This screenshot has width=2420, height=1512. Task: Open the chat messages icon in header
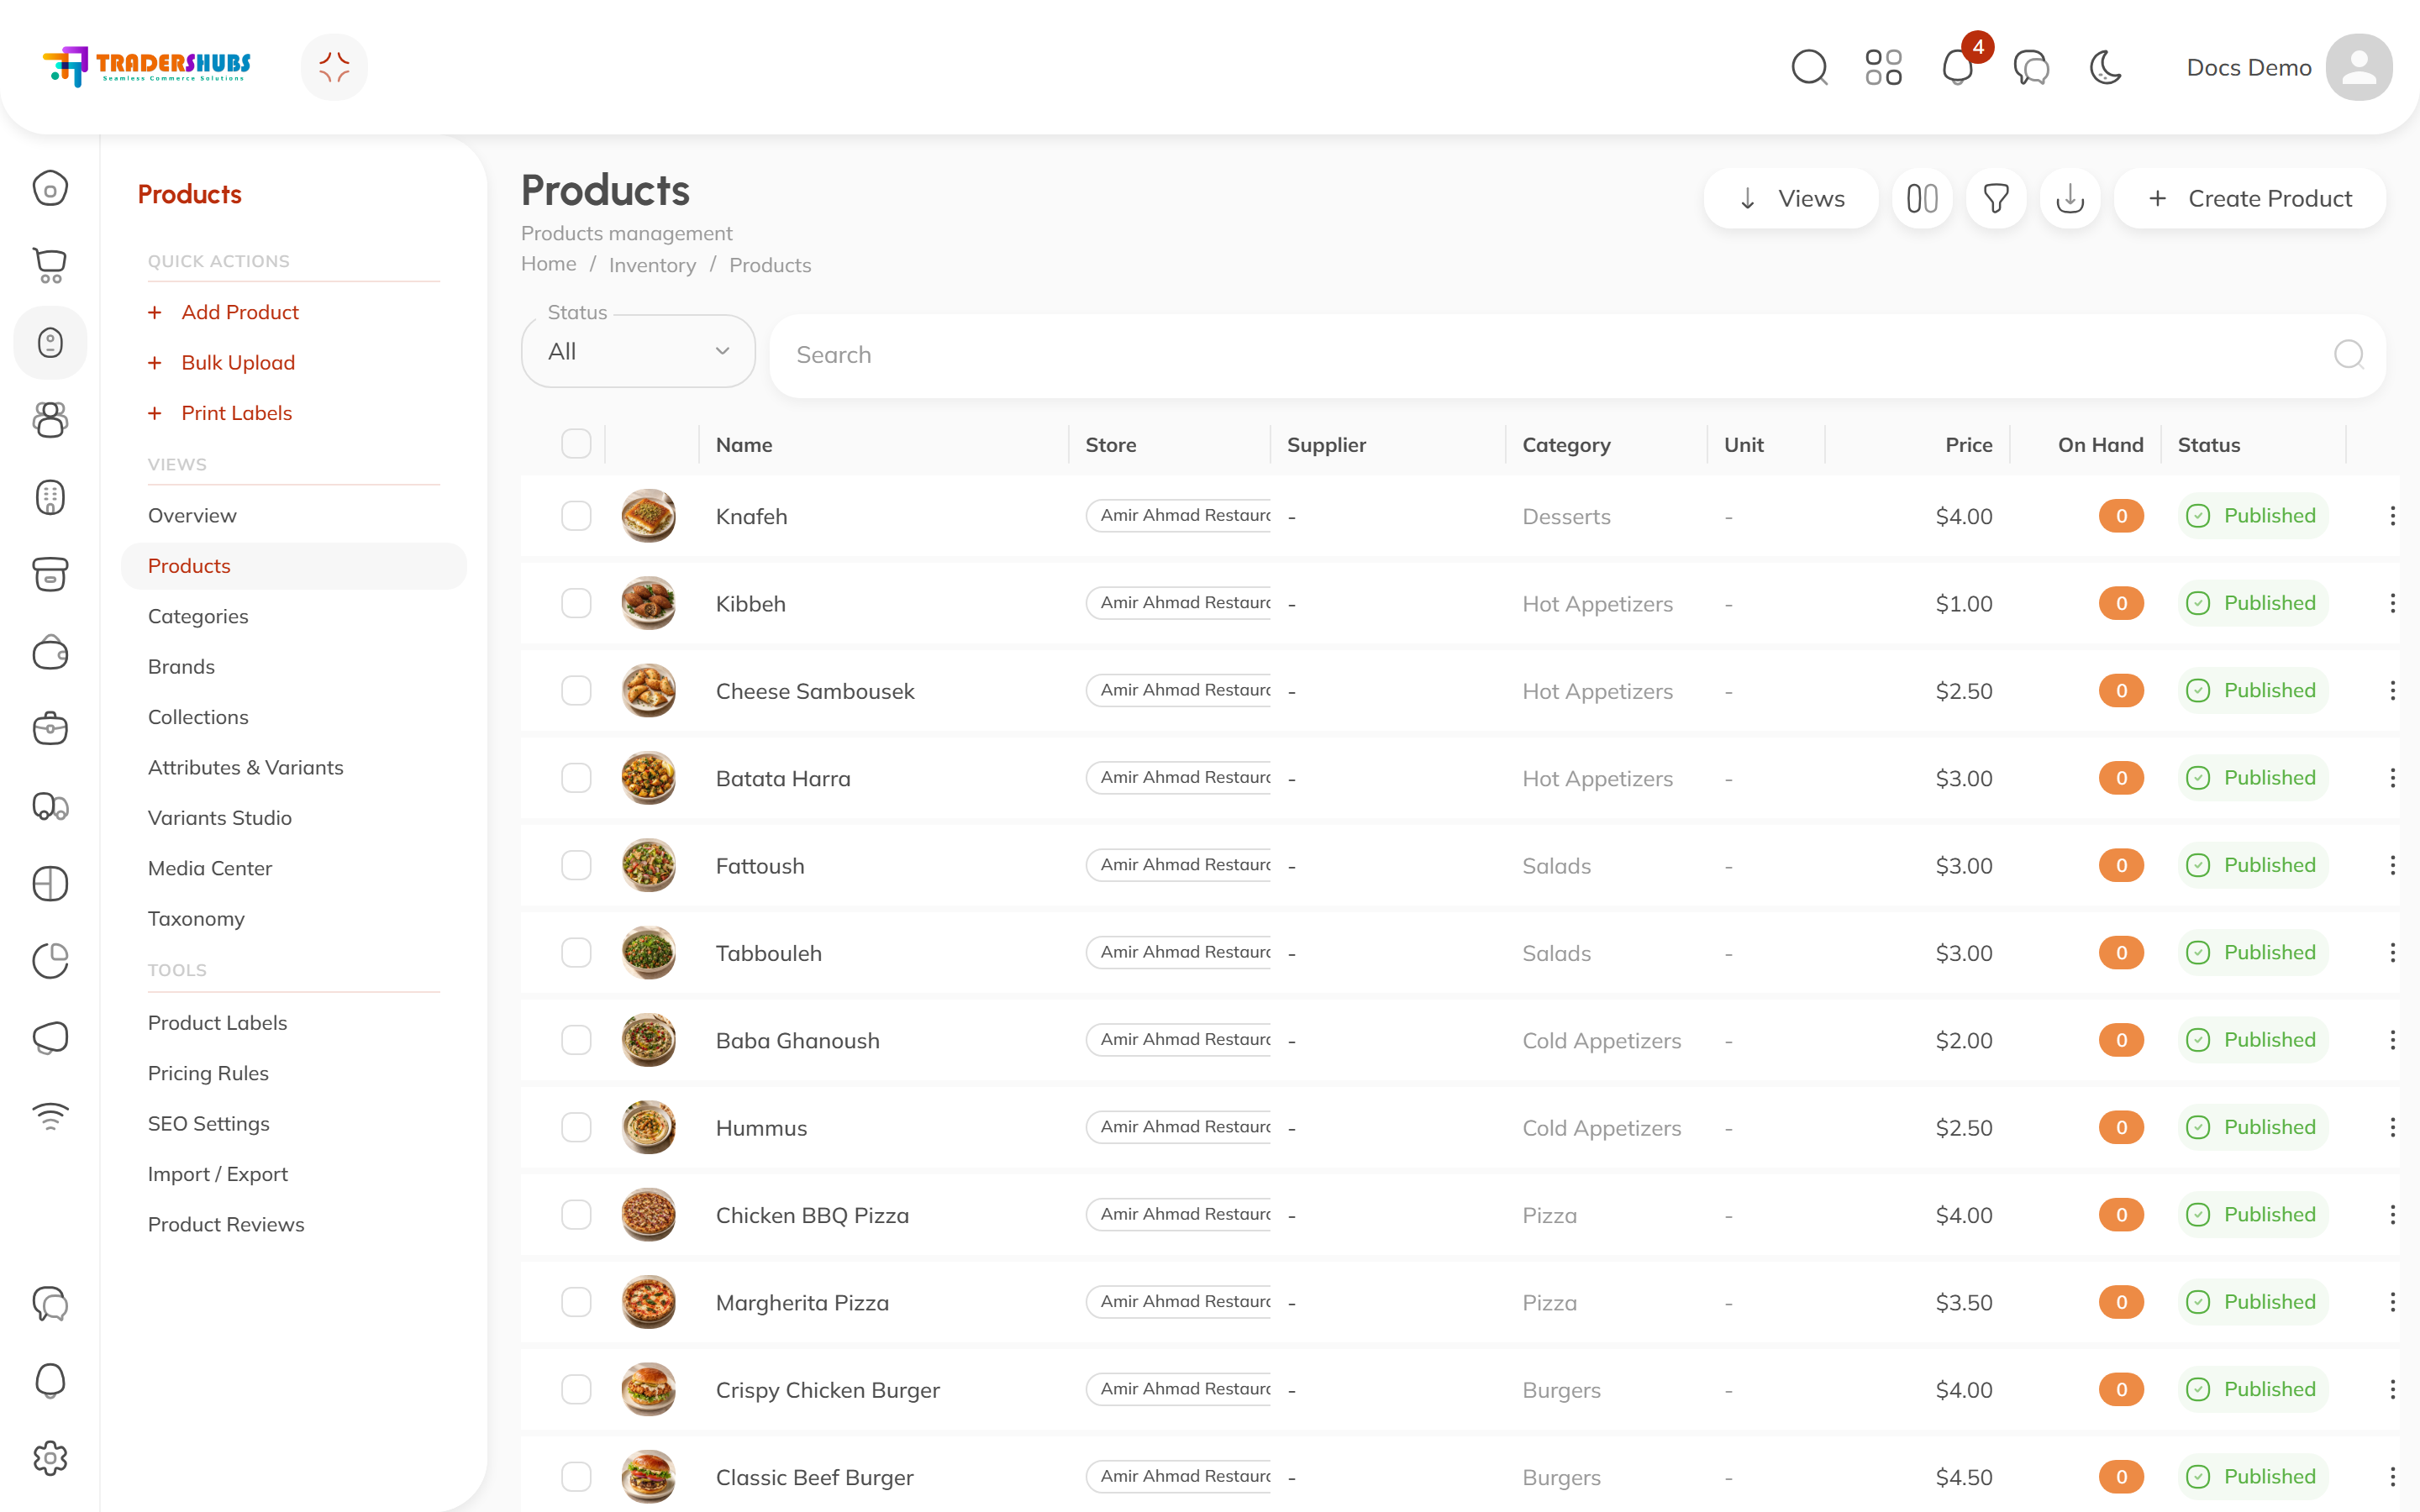[x=2031, y=68]
